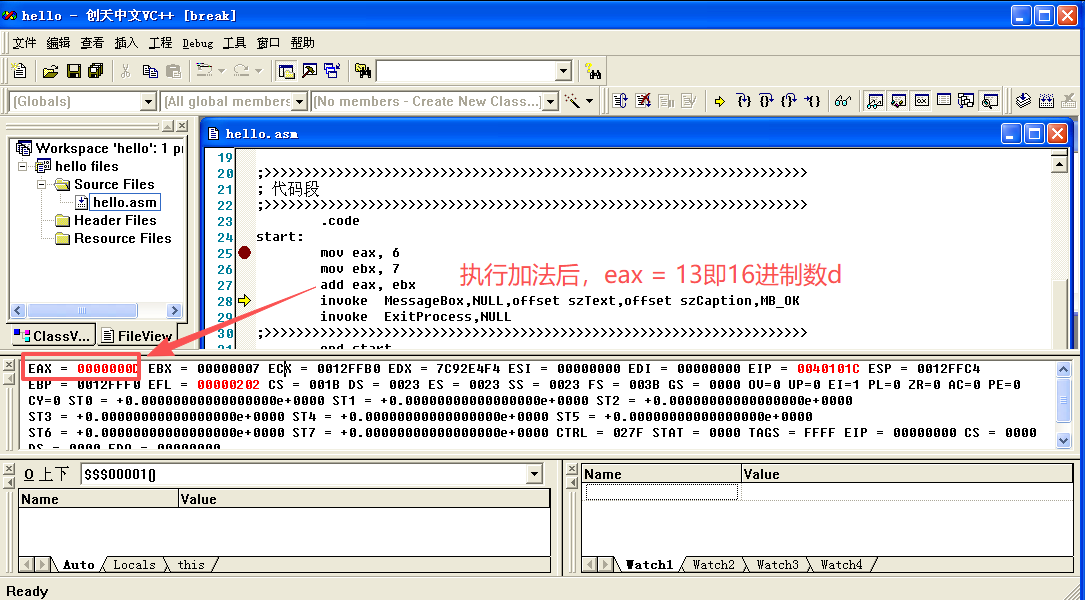Open QuickWatch glasses icon
Screen dimensions: 1085x600
pos(843,101)
